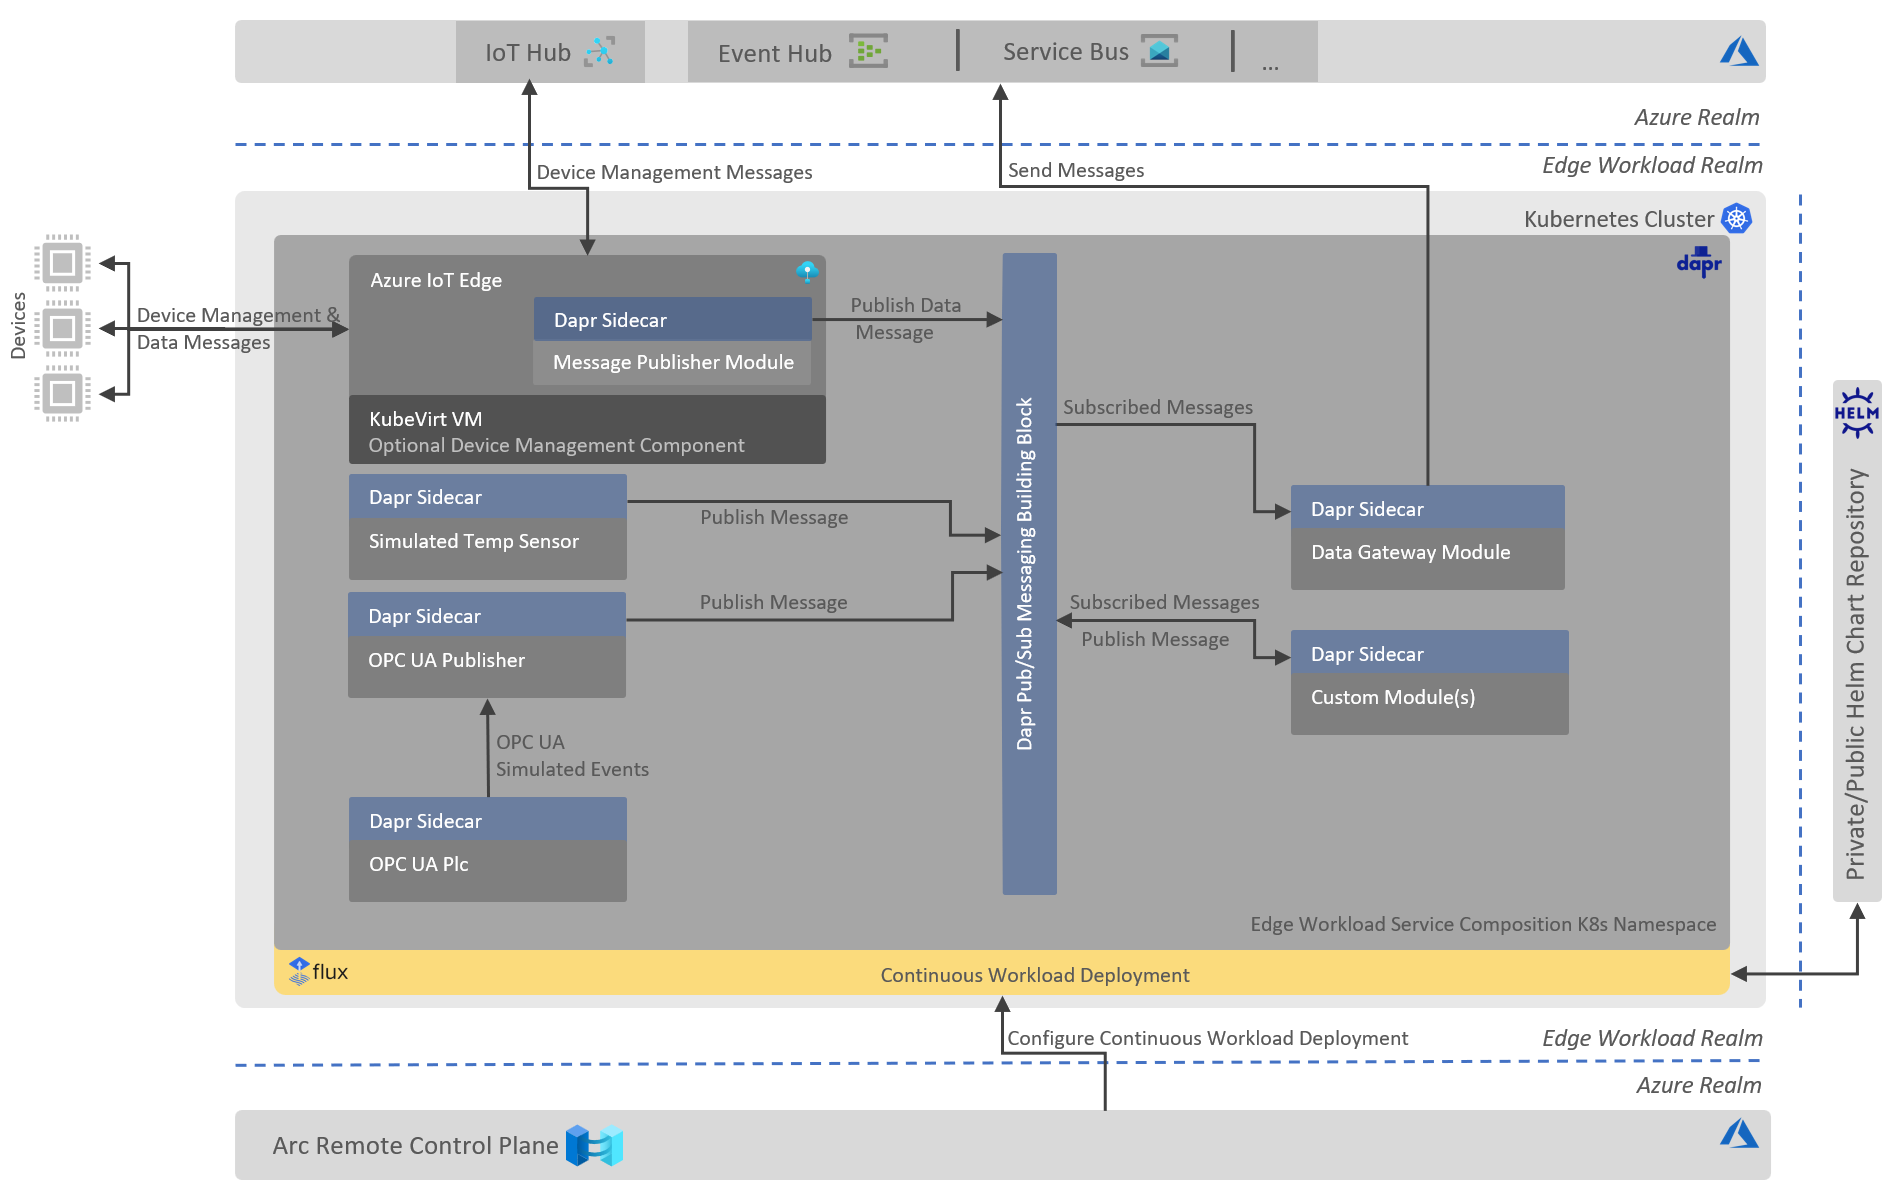Click the Data Gateway Module box
Image resolution: width=1896 pixels, height=1198 pixels.
1428,558
